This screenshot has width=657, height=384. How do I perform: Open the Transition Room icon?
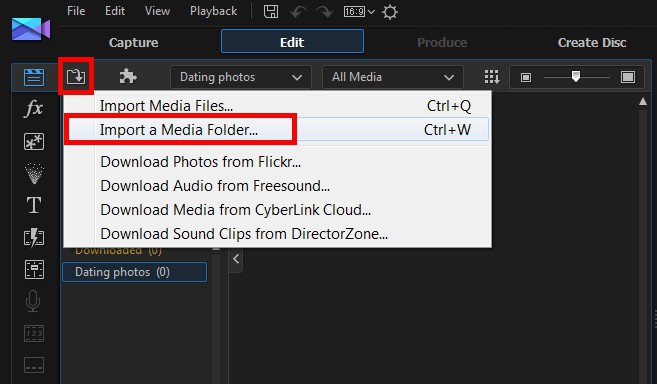pos(34,237)
